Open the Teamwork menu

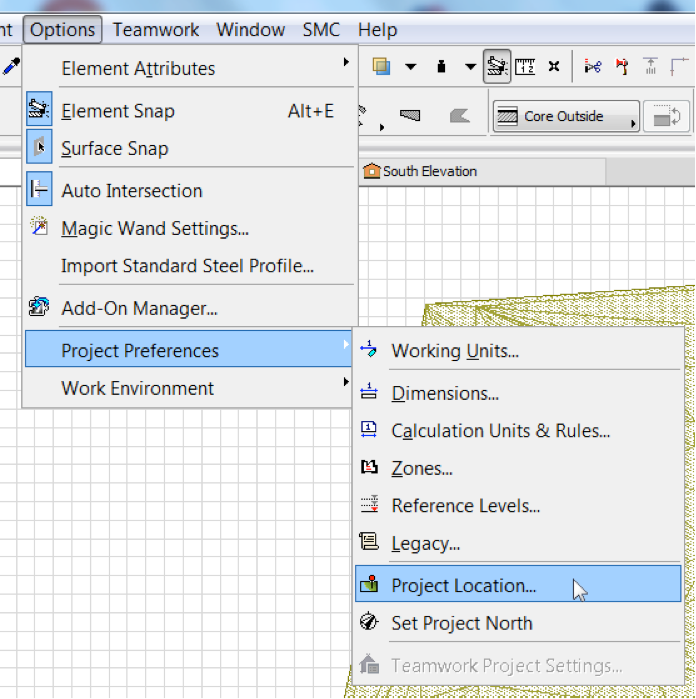click(x=156, y=29)
